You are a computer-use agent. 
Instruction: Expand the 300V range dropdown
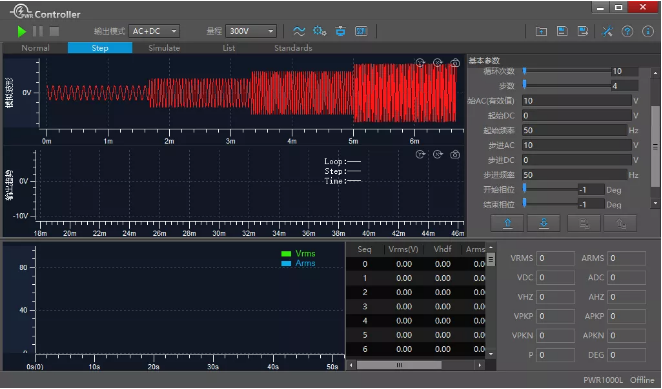[251, 31]
